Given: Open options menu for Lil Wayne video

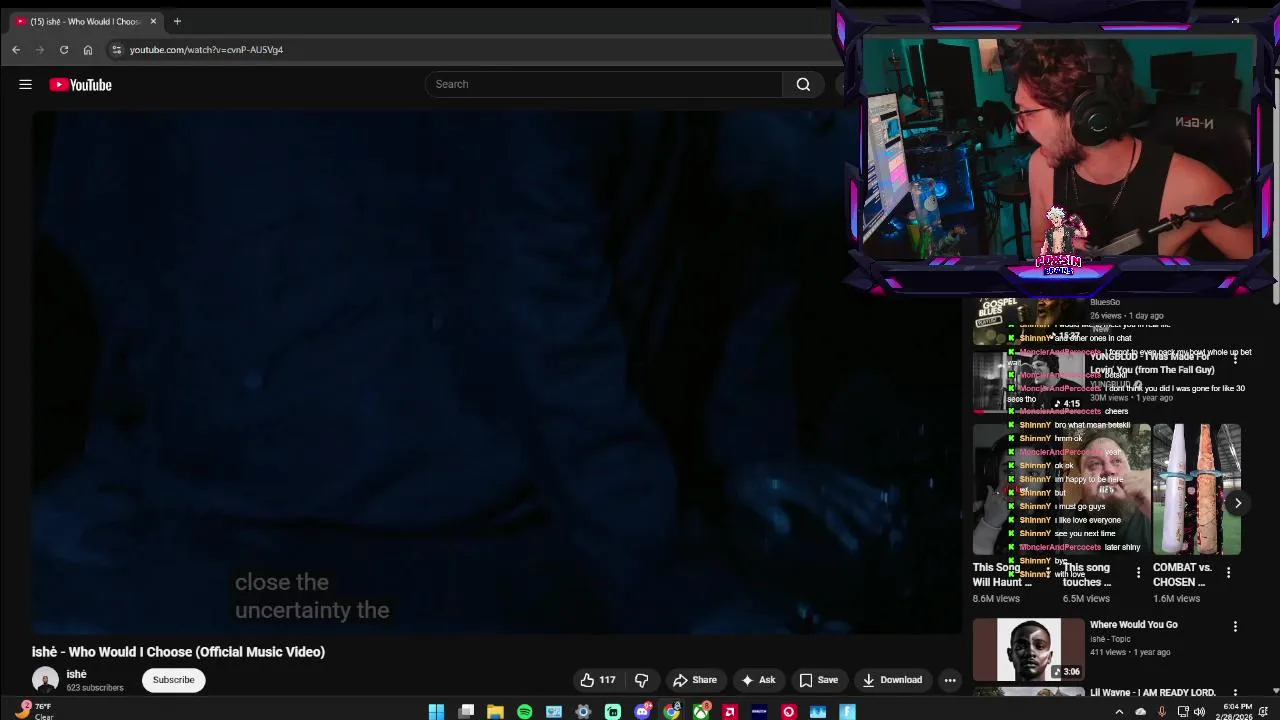Looking at the screenshot, I should [1235, 693].
